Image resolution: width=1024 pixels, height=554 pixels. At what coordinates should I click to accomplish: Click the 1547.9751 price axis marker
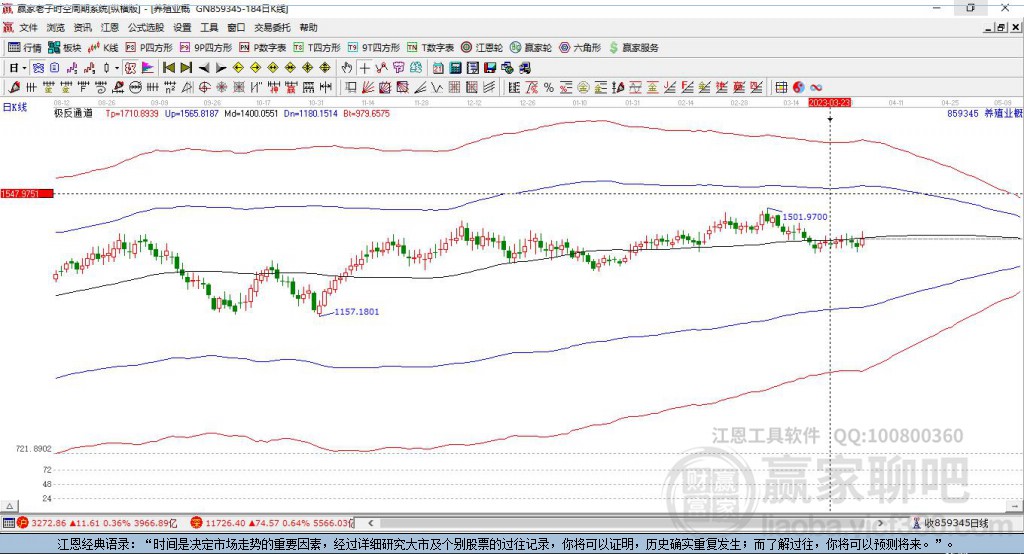(27, 194)
